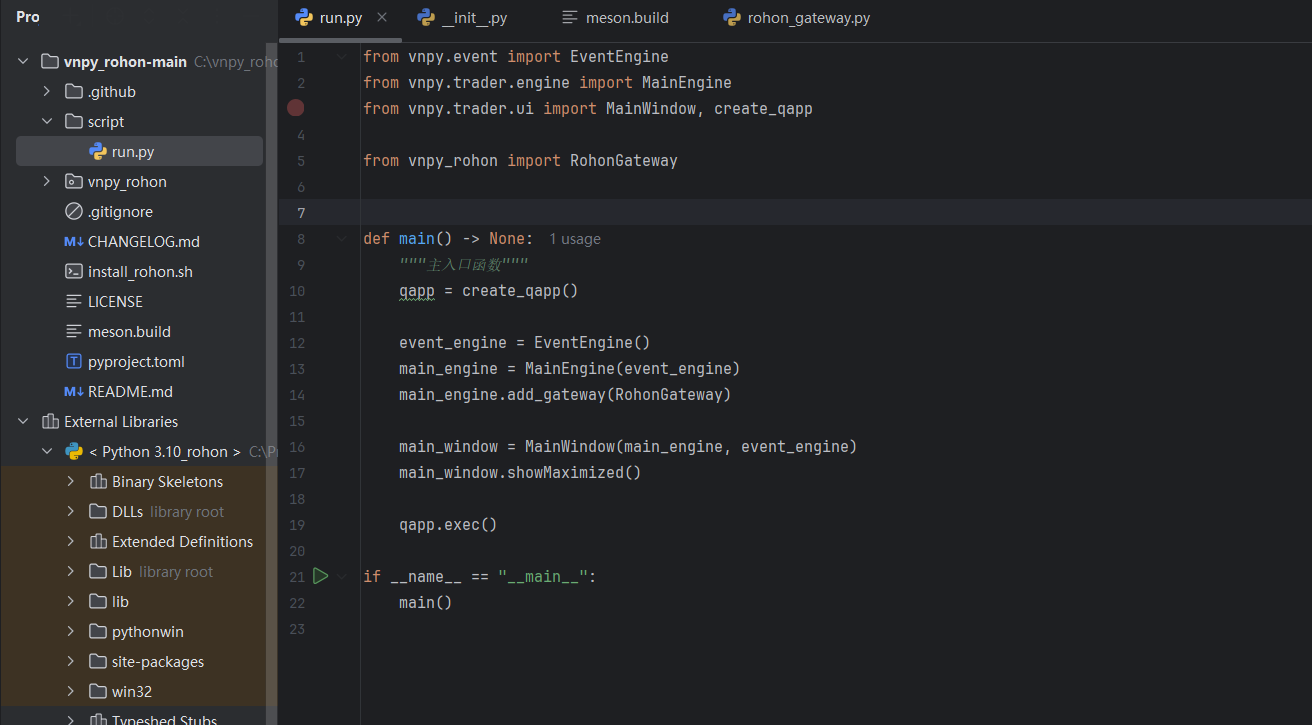Screen dimensions: 1312x725
Task: Click the green run arrow in gutter
Action: tap(320, 576)
